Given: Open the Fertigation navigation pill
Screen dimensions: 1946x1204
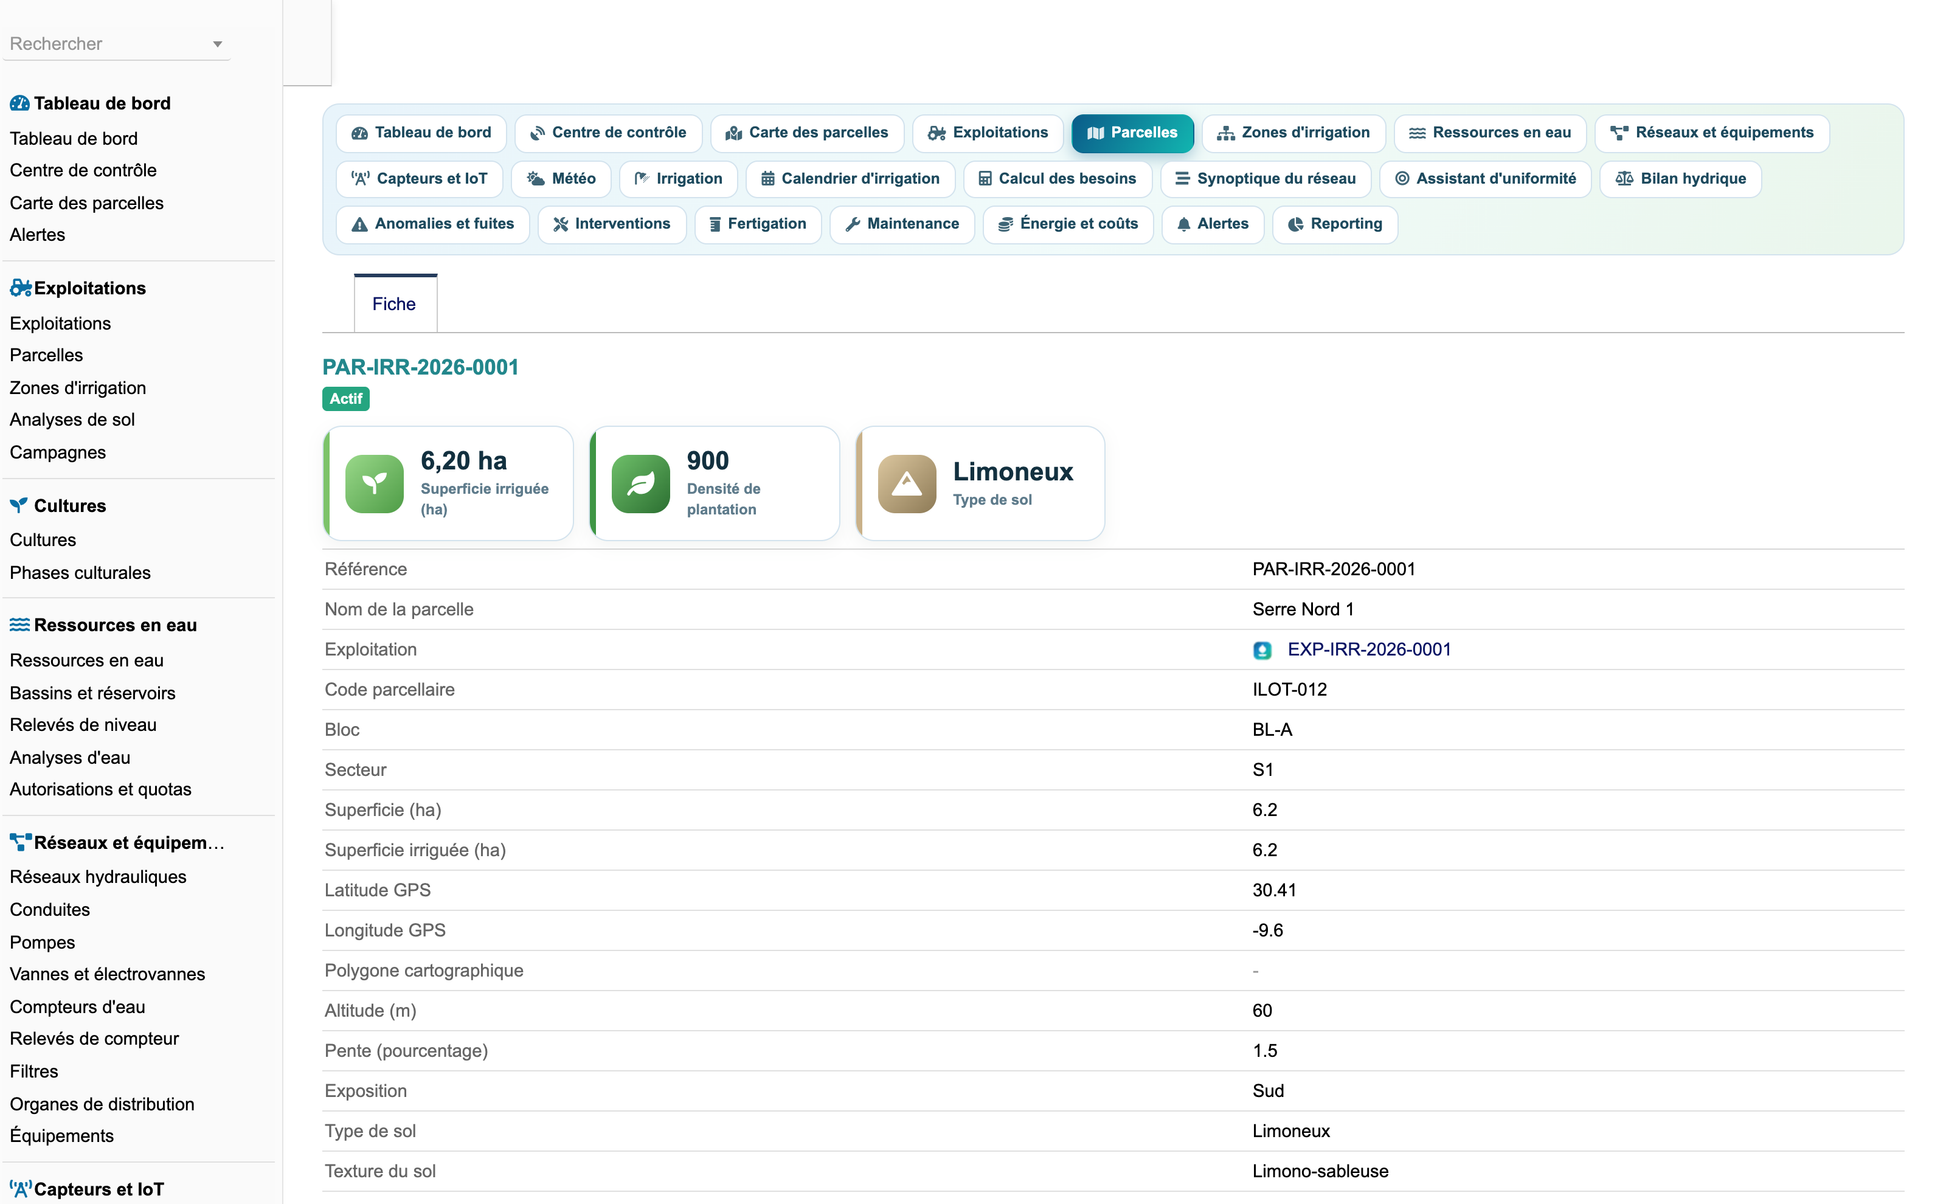Looking at the screenshot, I should 757,224.
